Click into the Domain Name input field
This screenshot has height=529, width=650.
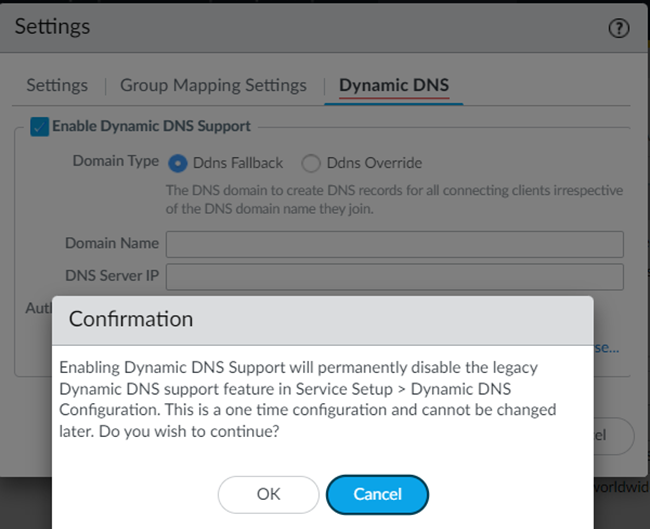pyautogui.click(x=394, y=244)
